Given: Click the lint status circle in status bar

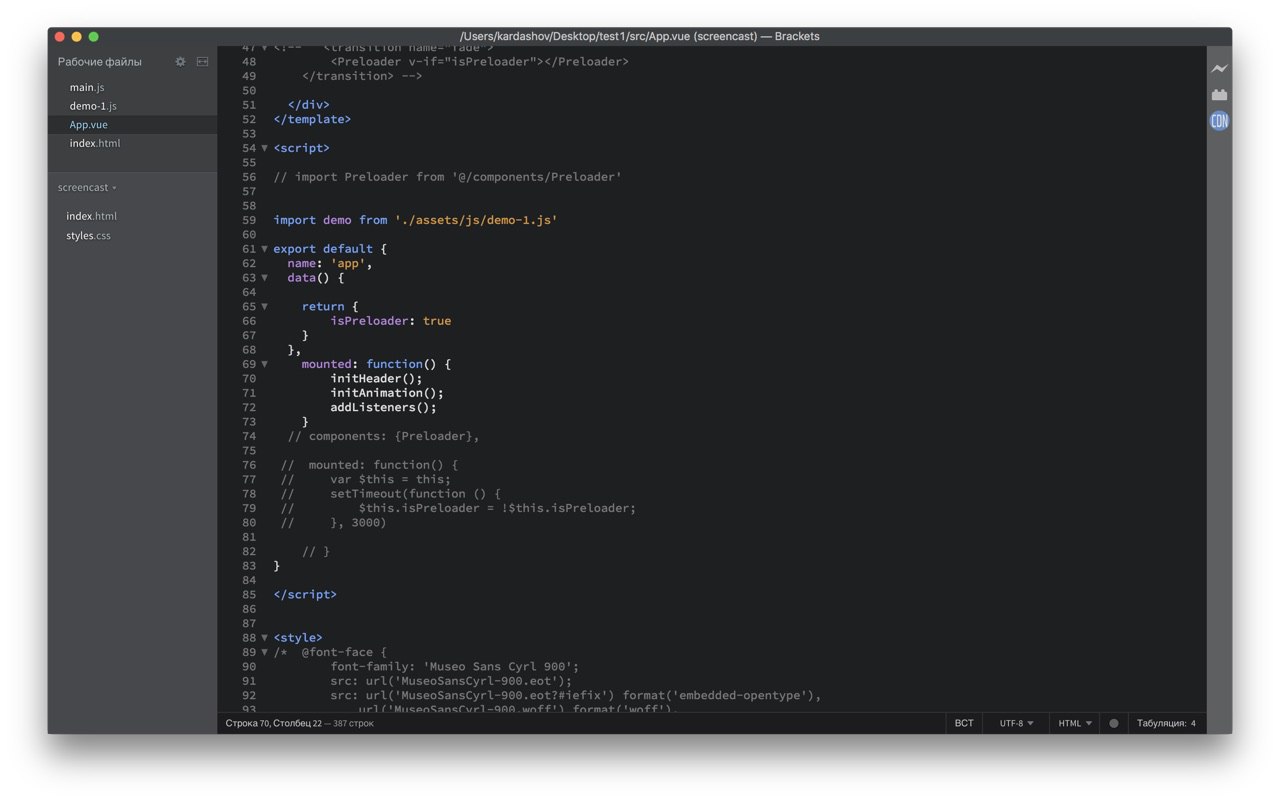Looking at the screenshot, I should pyautogui.click(x=1114, y=723).
